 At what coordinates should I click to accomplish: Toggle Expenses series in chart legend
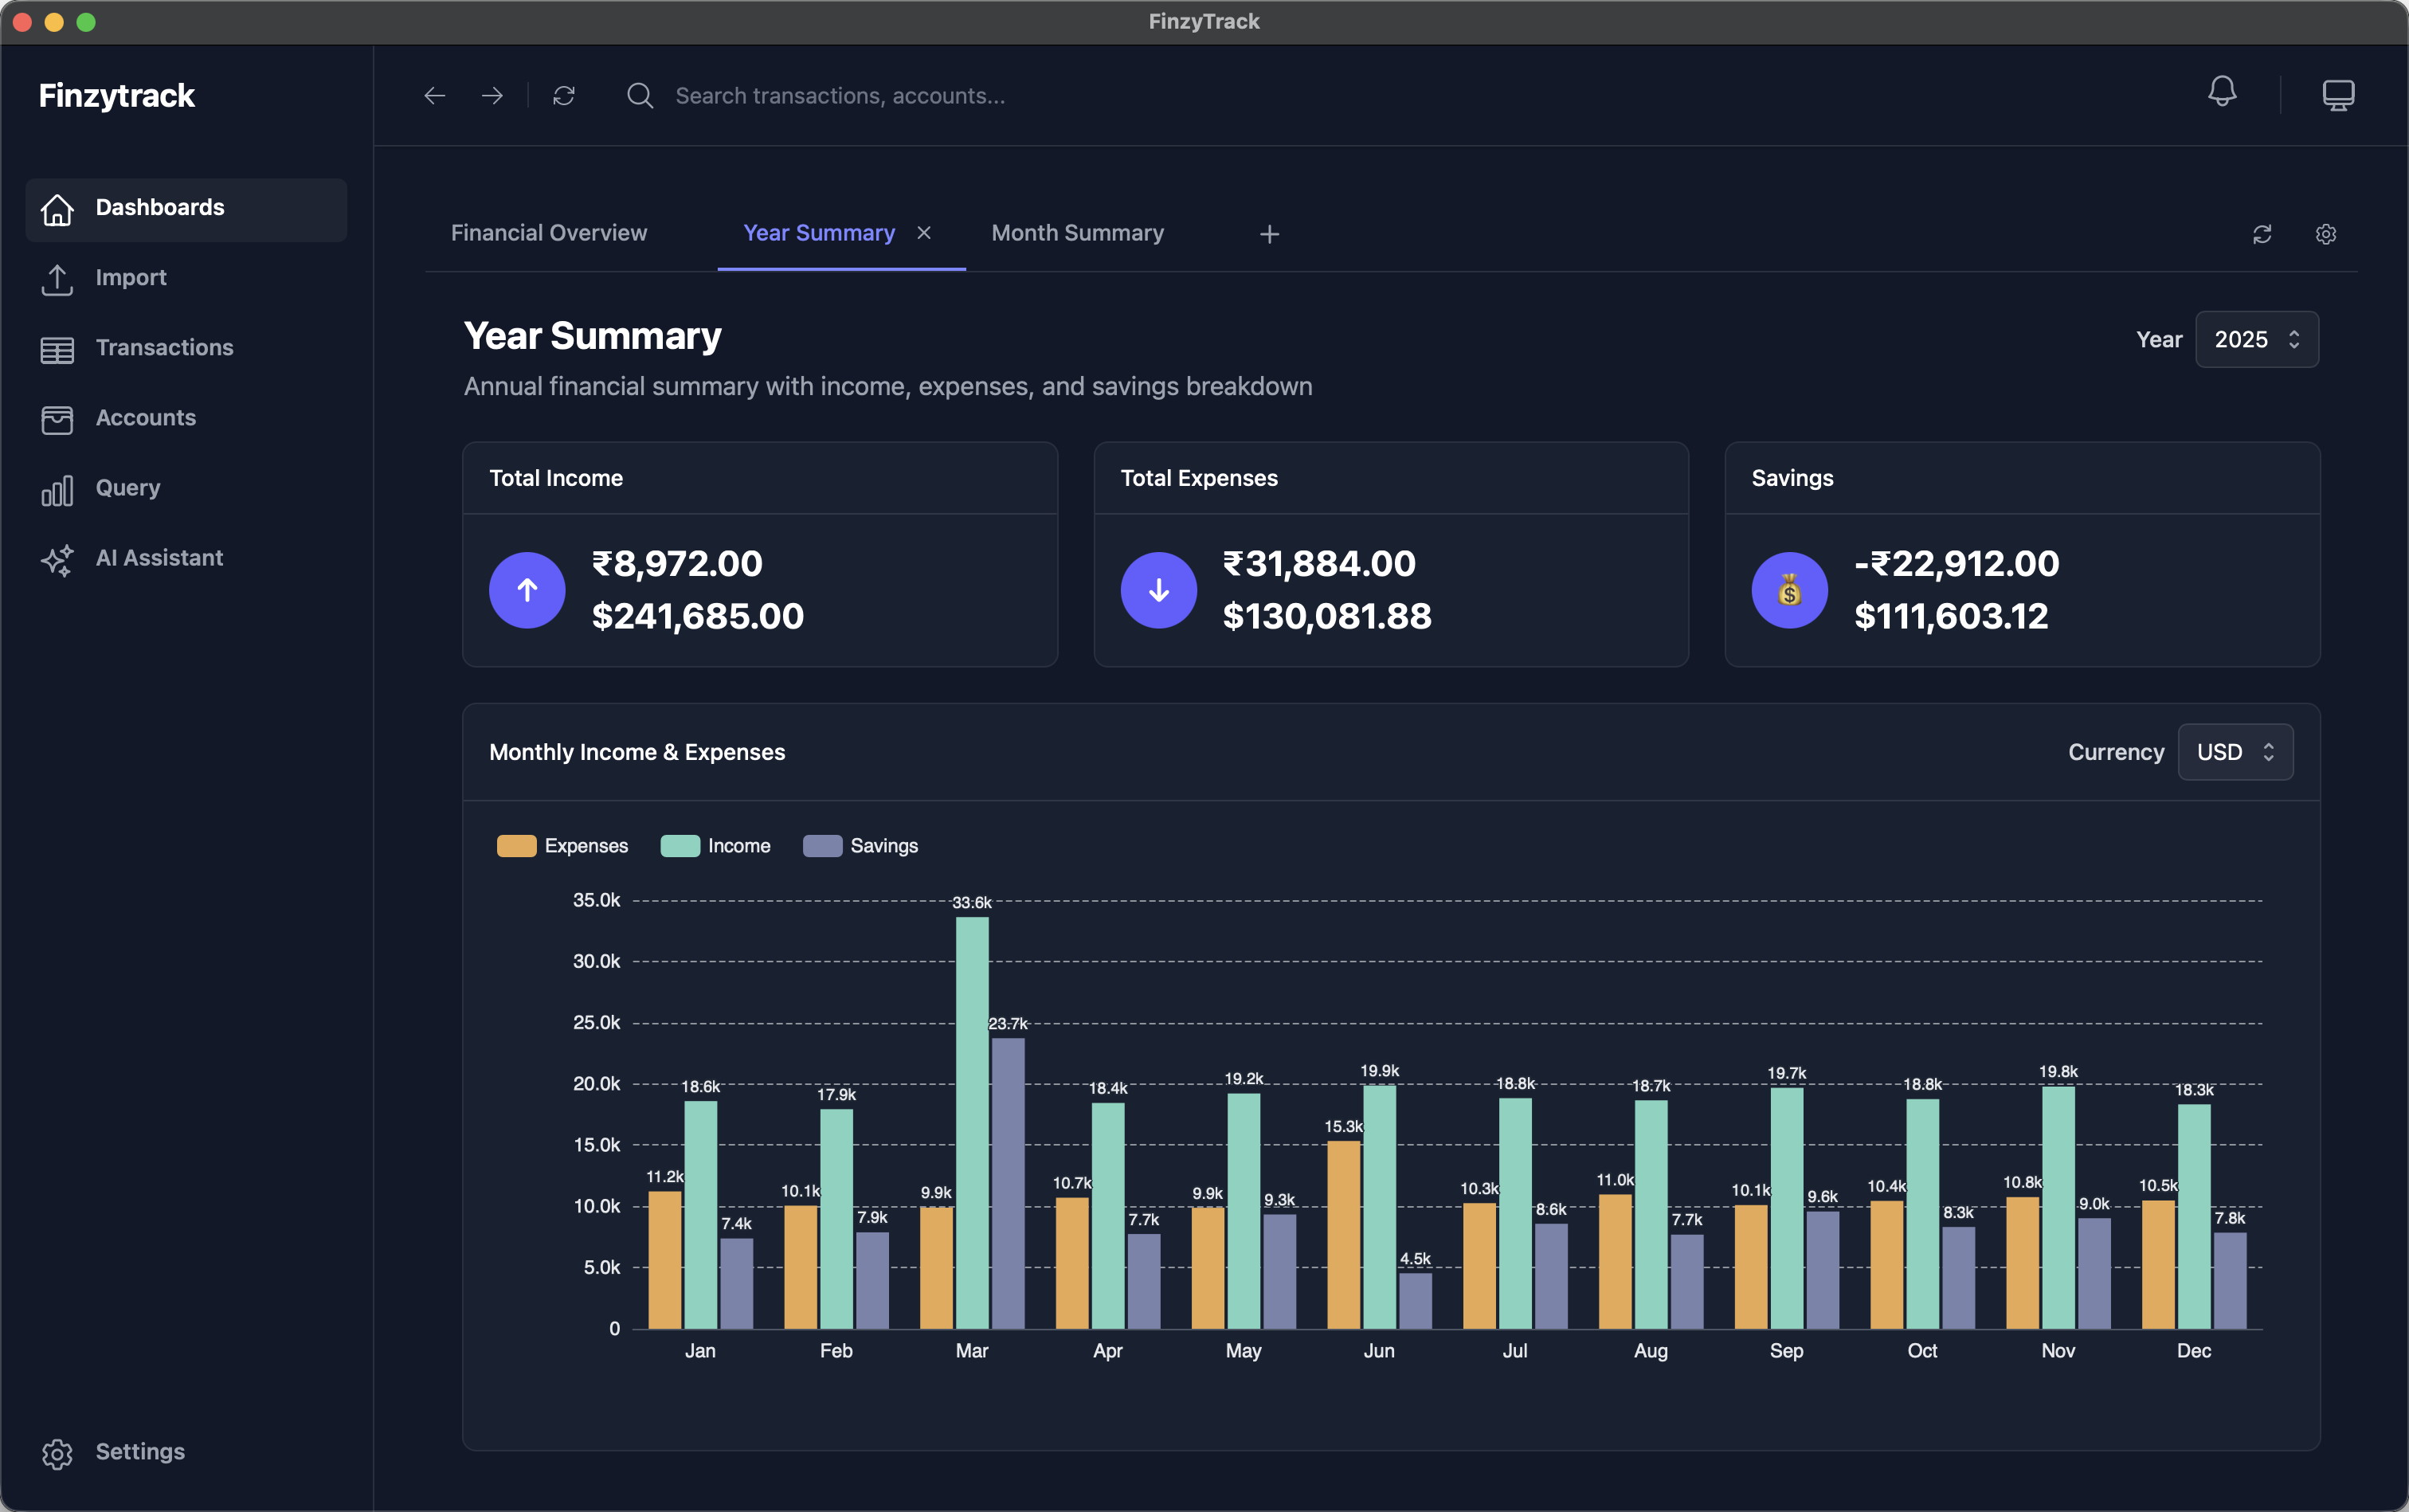(x=562, y=846)
